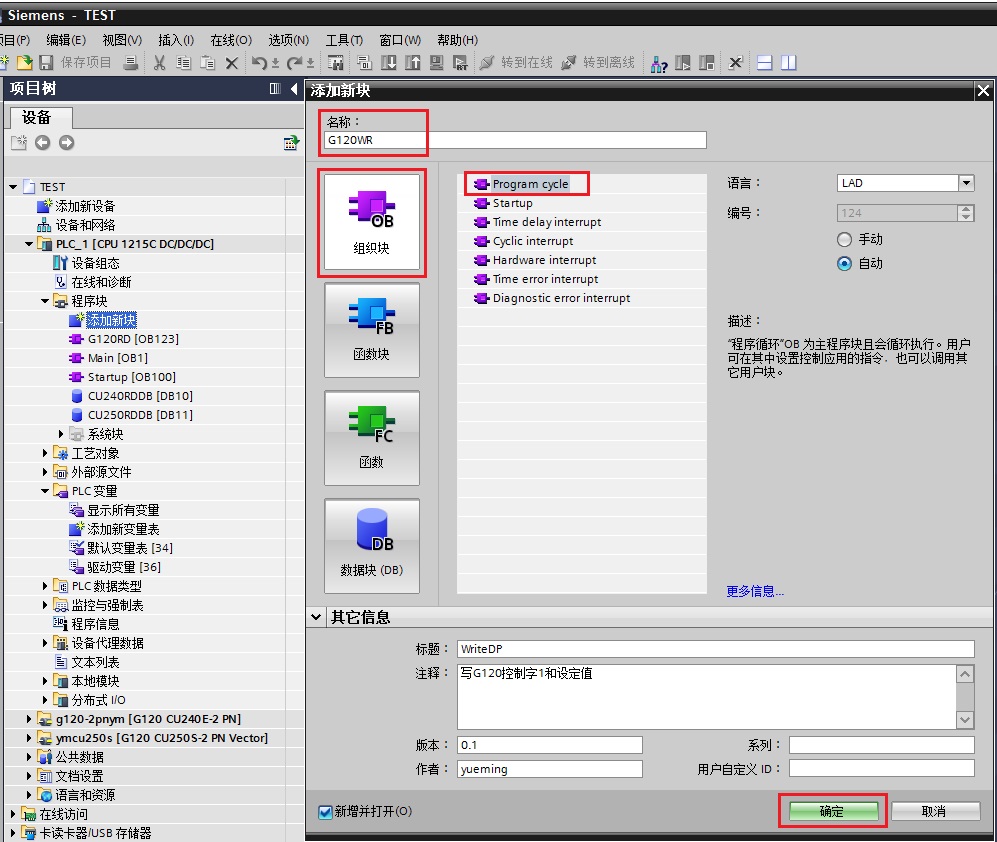997x842 pixels.
Task: Click the 取消 cancel button
Action: point(935,811)
